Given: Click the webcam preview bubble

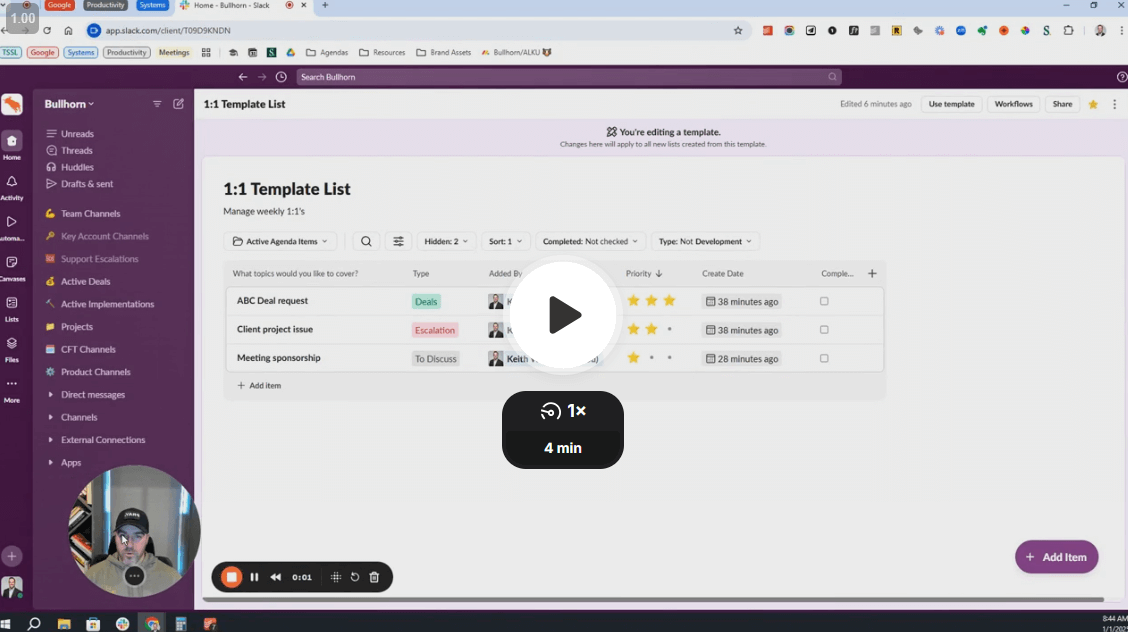Looking at the screenshot, I should [x=134, y=531].
